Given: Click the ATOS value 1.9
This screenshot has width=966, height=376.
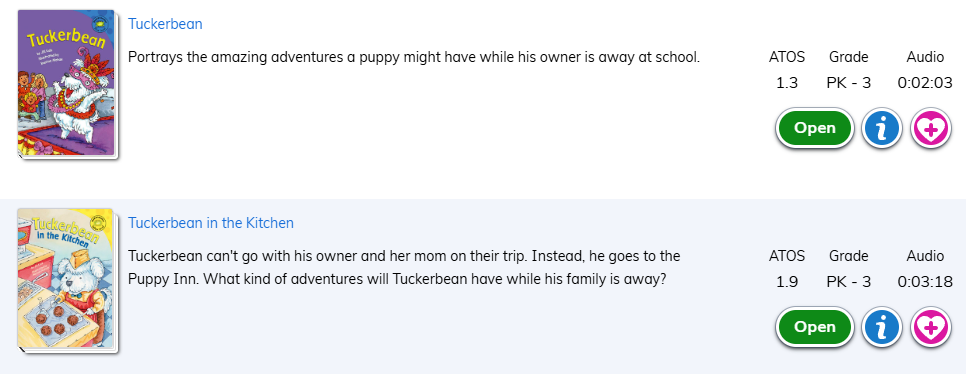Looking at the screenshot, I should pyautogui.click(x=787, y=282).
